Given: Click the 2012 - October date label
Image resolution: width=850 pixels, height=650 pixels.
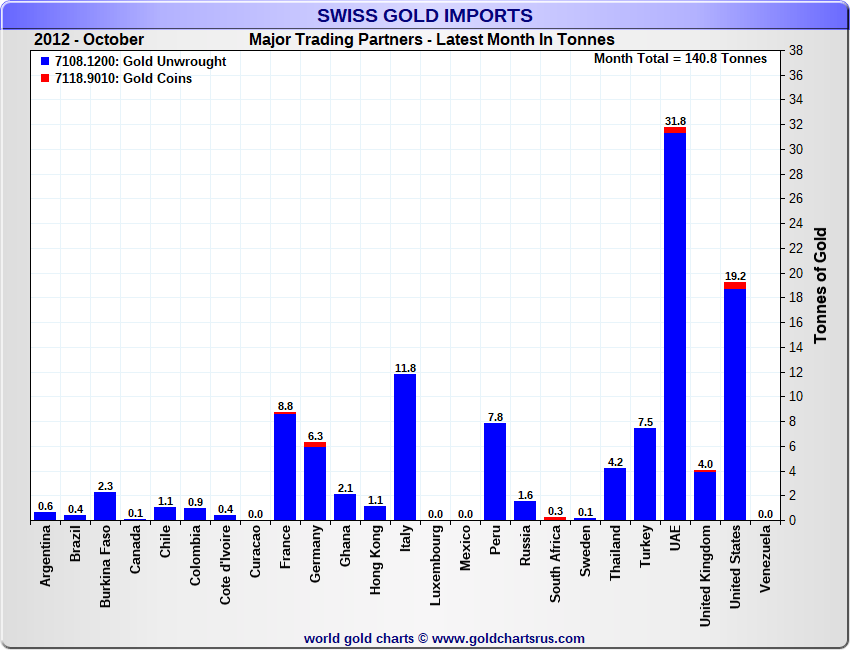Looking at the screenshot, I should (89, 40).
